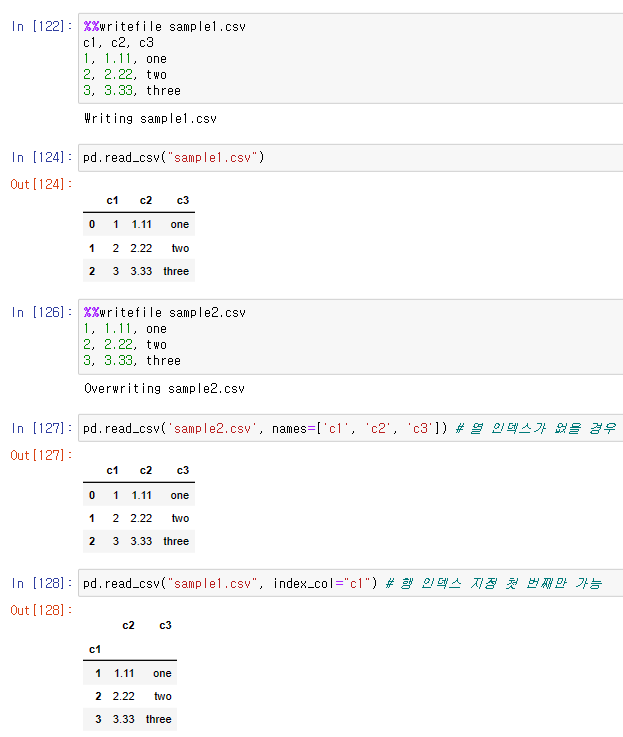Viewport: 623px width, 737px height.
Task: Click c1 column header in Out[124] table
Action: click(x=112, y=201)
